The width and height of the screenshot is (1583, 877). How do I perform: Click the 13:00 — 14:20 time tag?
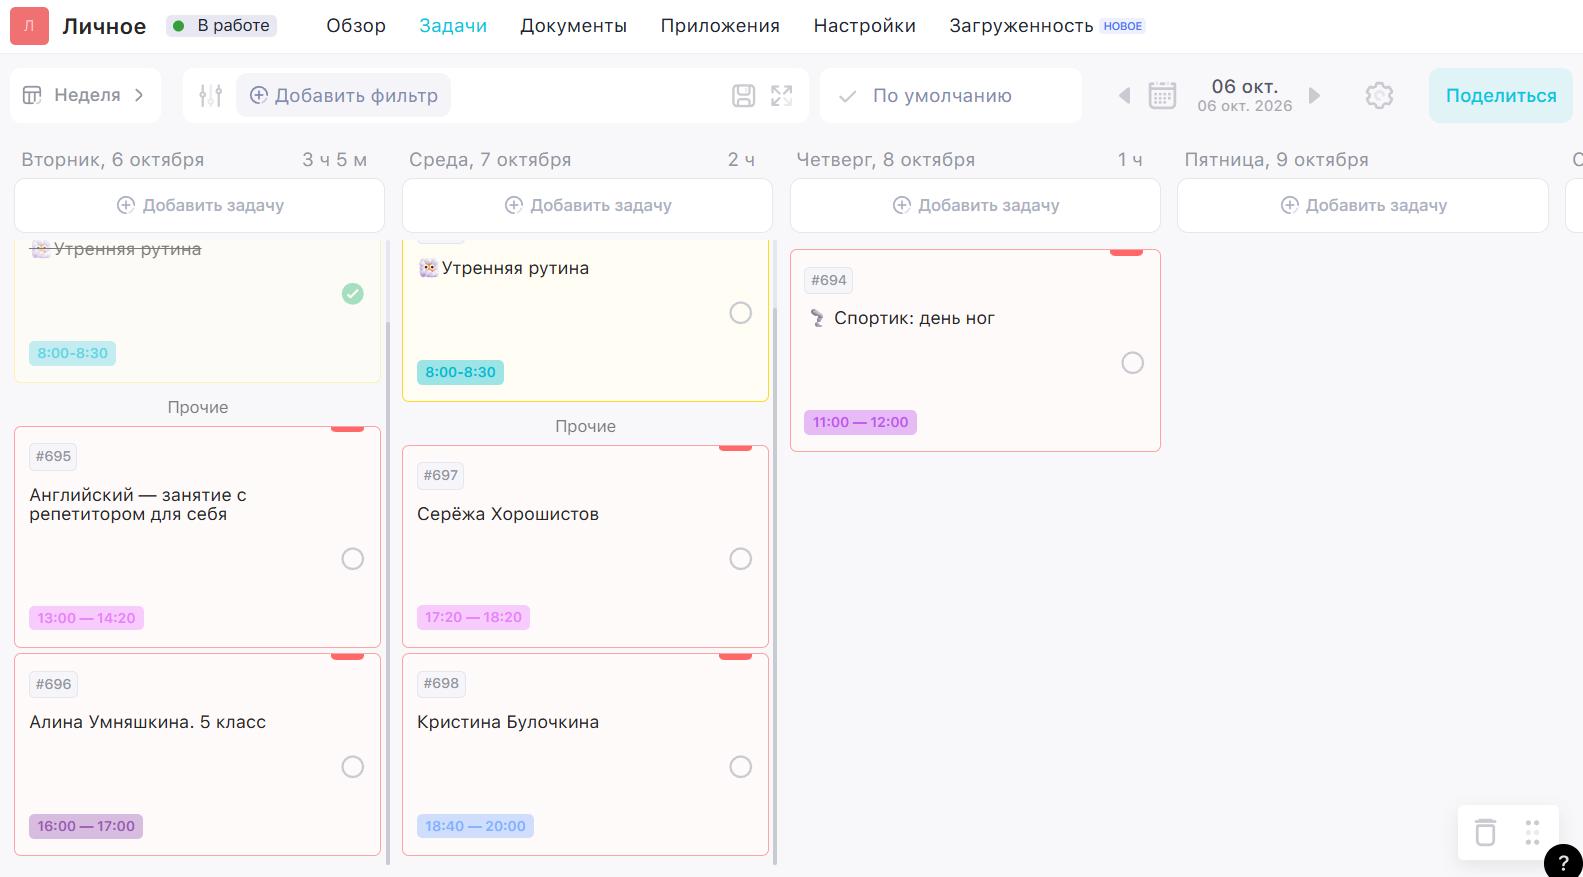86,618
